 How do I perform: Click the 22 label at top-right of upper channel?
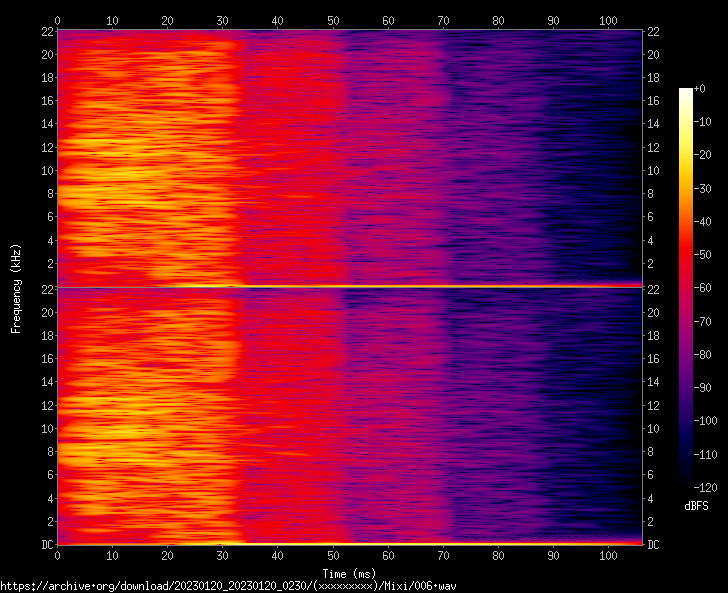click(652, 32)
